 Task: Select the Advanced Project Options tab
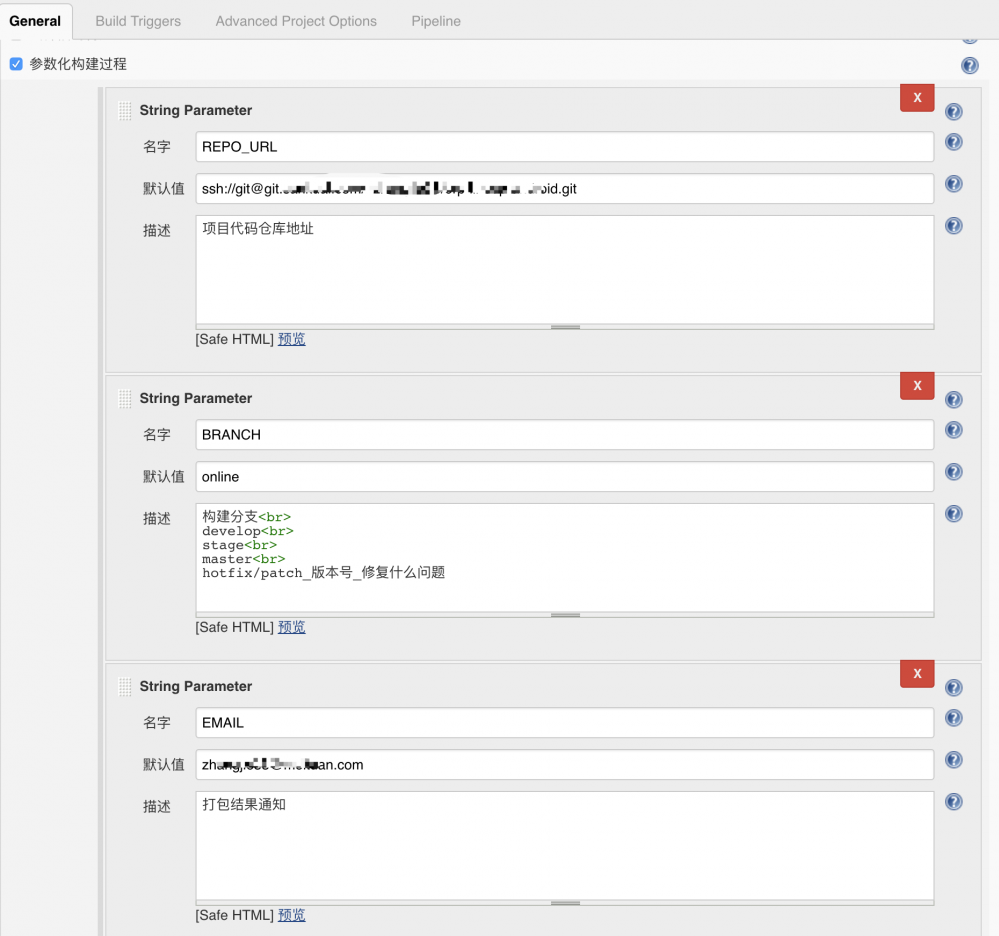pos(295,20)
